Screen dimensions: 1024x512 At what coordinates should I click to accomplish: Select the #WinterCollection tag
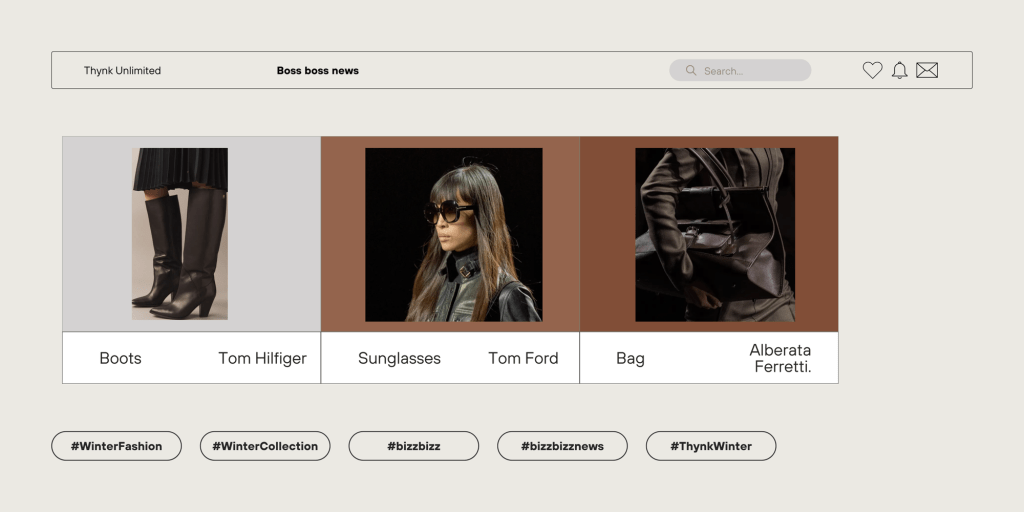[x=265, y=446]
